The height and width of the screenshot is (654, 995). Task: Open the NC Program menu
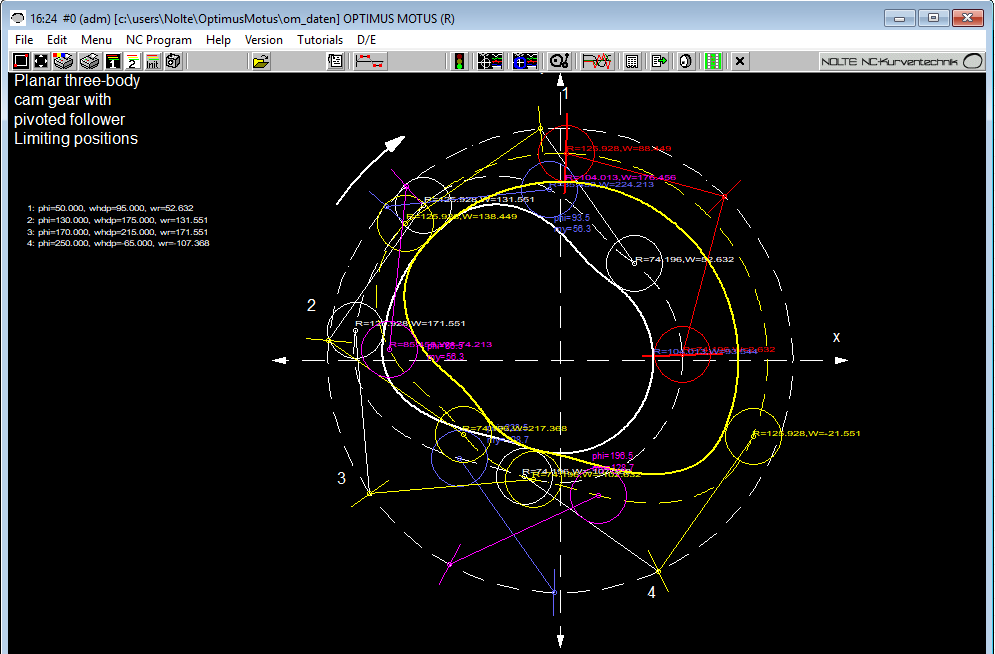click(158, 40)
